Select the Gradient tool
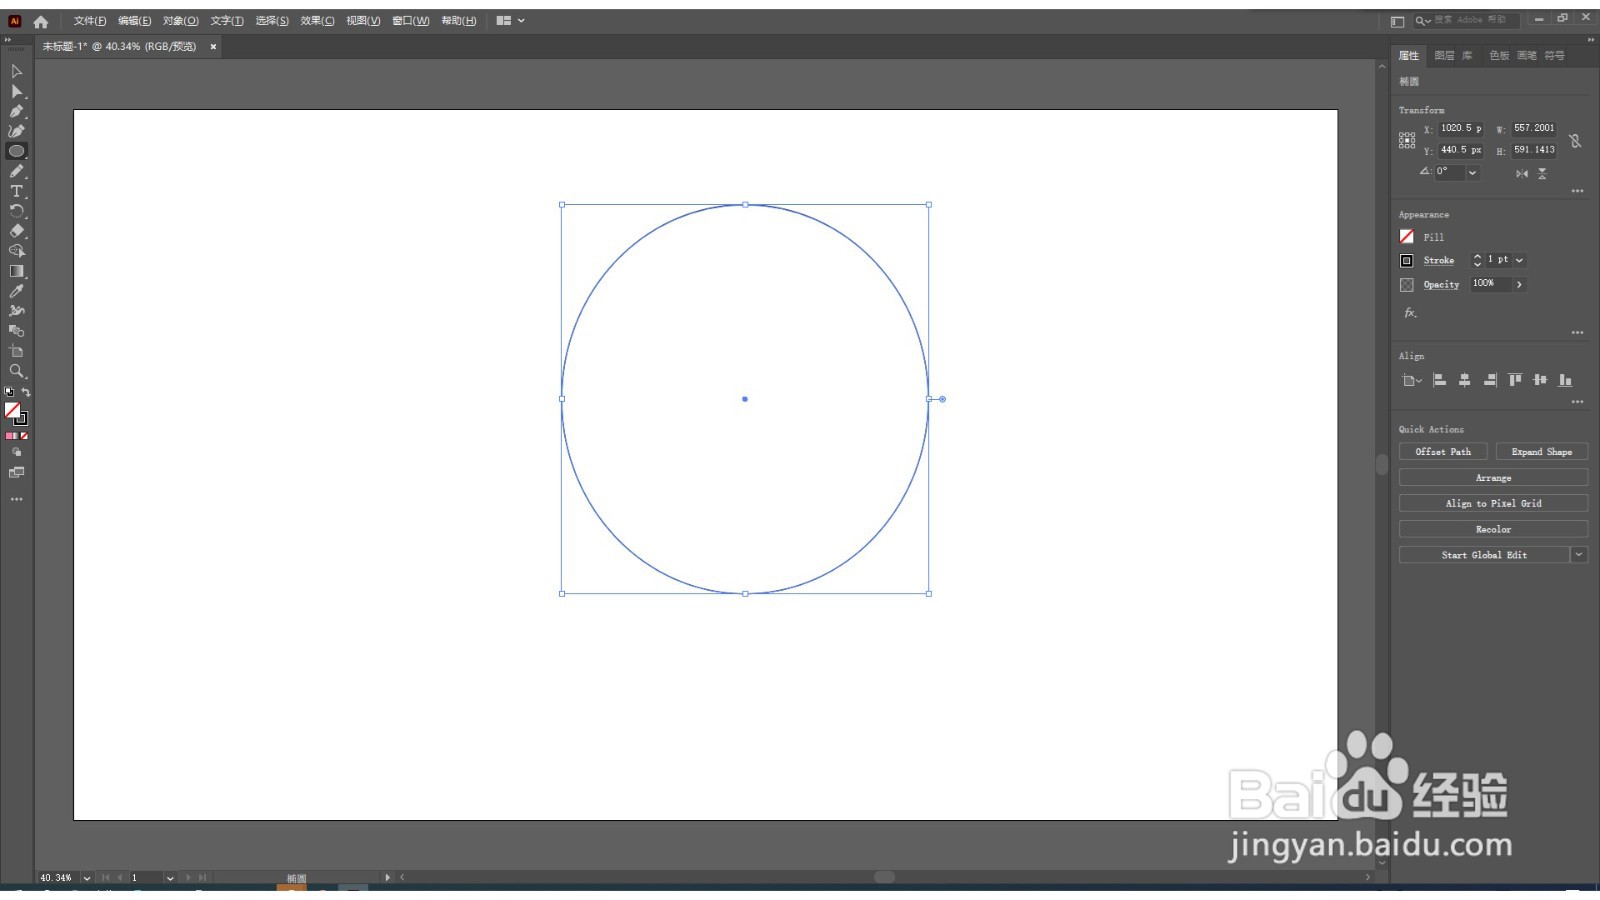The height and width of the screenshot is (900, 1600). (x=16, y=271)
